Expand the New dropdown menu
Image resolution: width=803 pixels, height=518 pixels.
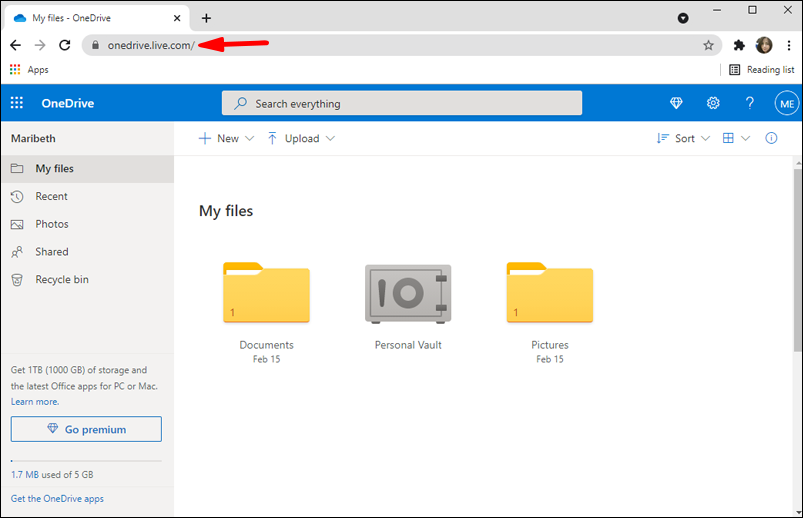pos(227,138)
